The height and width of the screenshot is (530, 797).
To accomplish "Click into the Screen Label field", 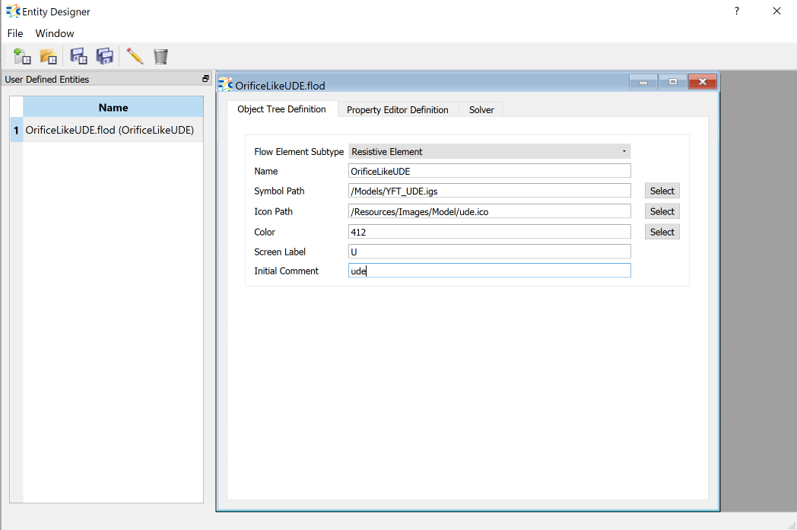I will point(489,252).
